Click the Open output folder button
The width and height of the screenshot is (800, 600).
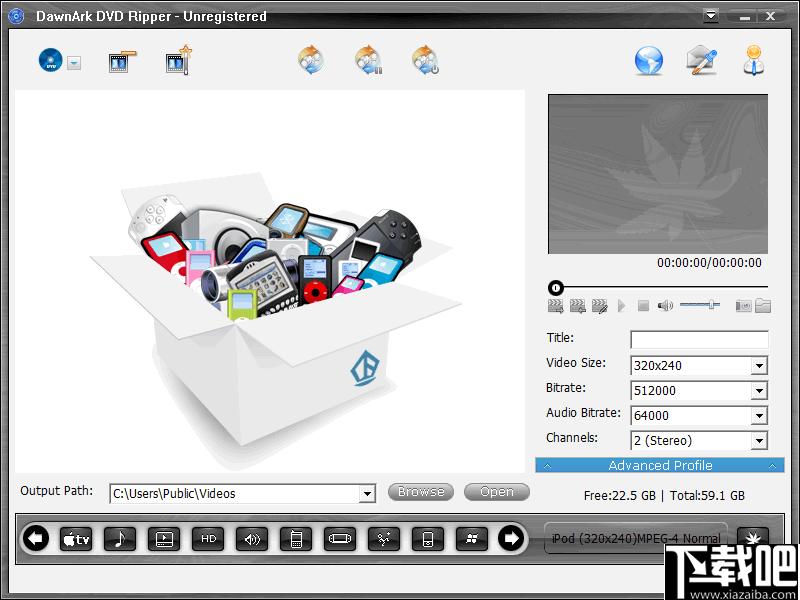[497, 492]
